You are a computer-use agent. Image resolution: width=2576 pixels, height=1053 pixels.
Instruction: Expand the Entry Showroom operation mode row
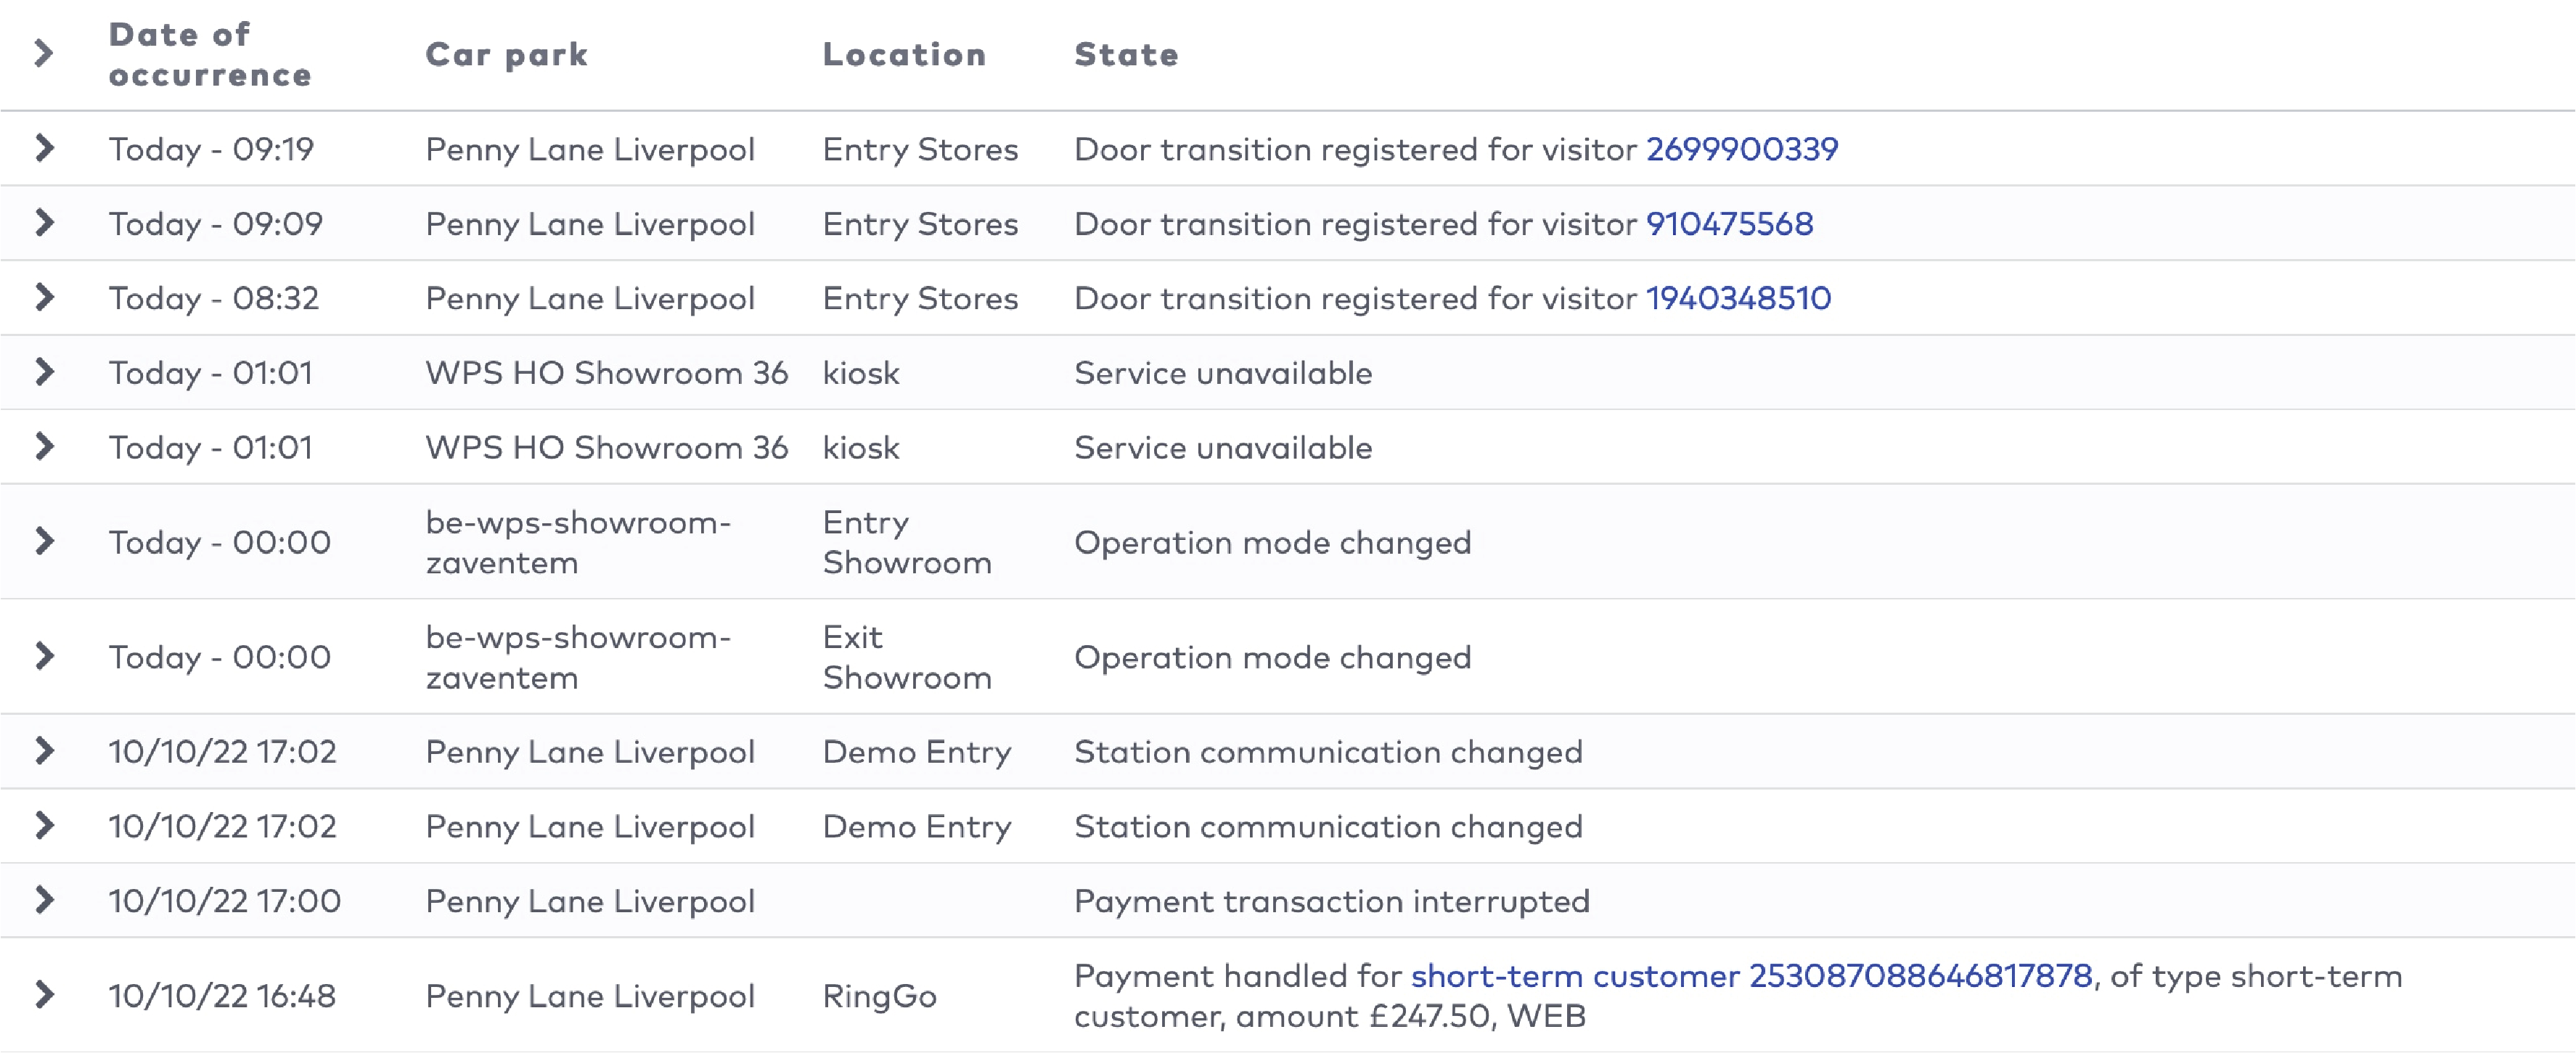pos(44,542)
